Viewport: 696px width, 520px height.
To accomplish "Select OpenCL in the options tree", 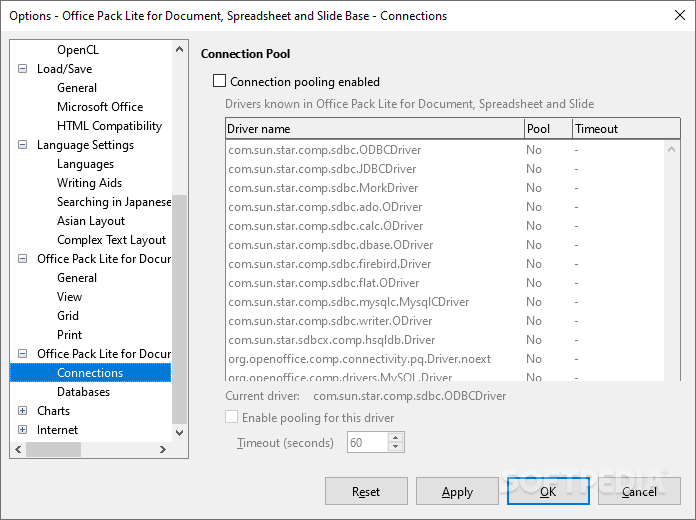I will pyautogui.click(x=78, y=50).
